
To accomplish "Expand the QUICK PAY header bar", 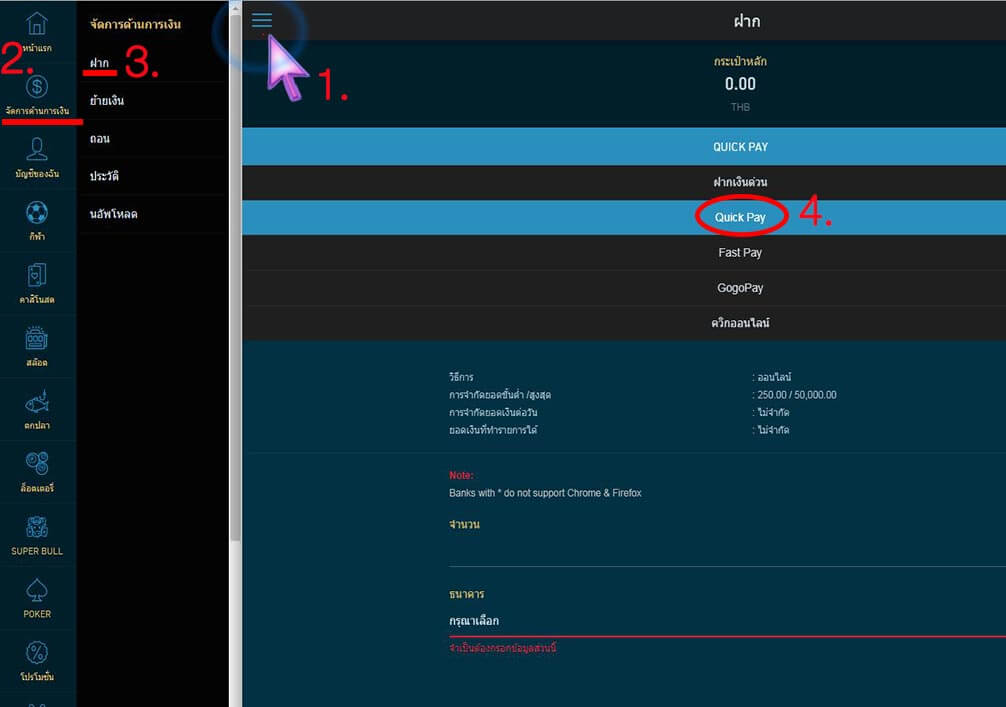I will pos(624,147).
